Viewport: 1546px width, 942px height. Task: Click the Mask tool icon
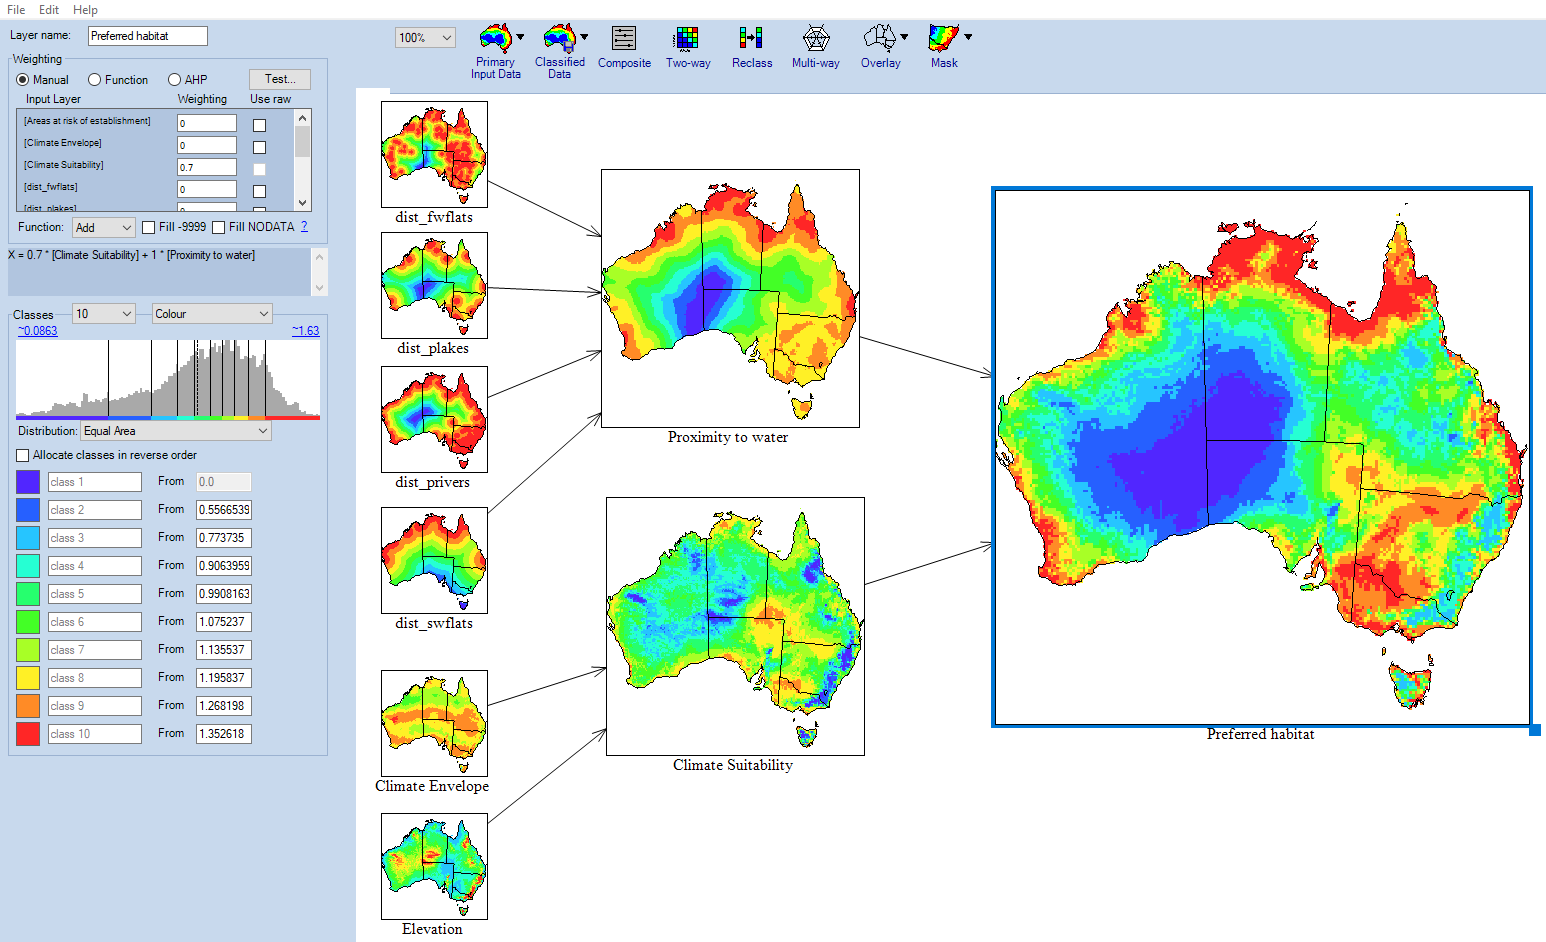[943, 39]
